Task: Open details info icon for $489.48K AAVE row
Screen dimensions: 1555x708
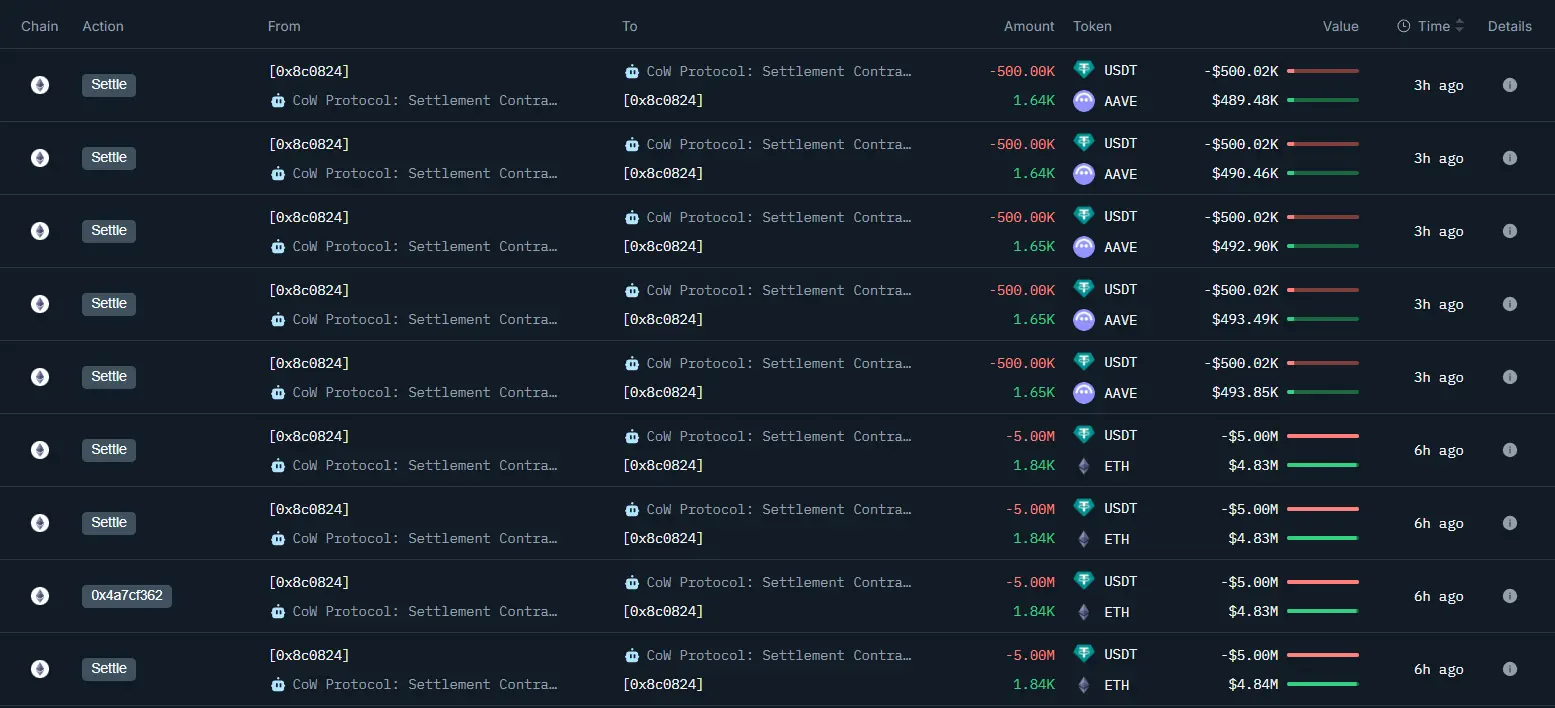Action: [1509, 85]
